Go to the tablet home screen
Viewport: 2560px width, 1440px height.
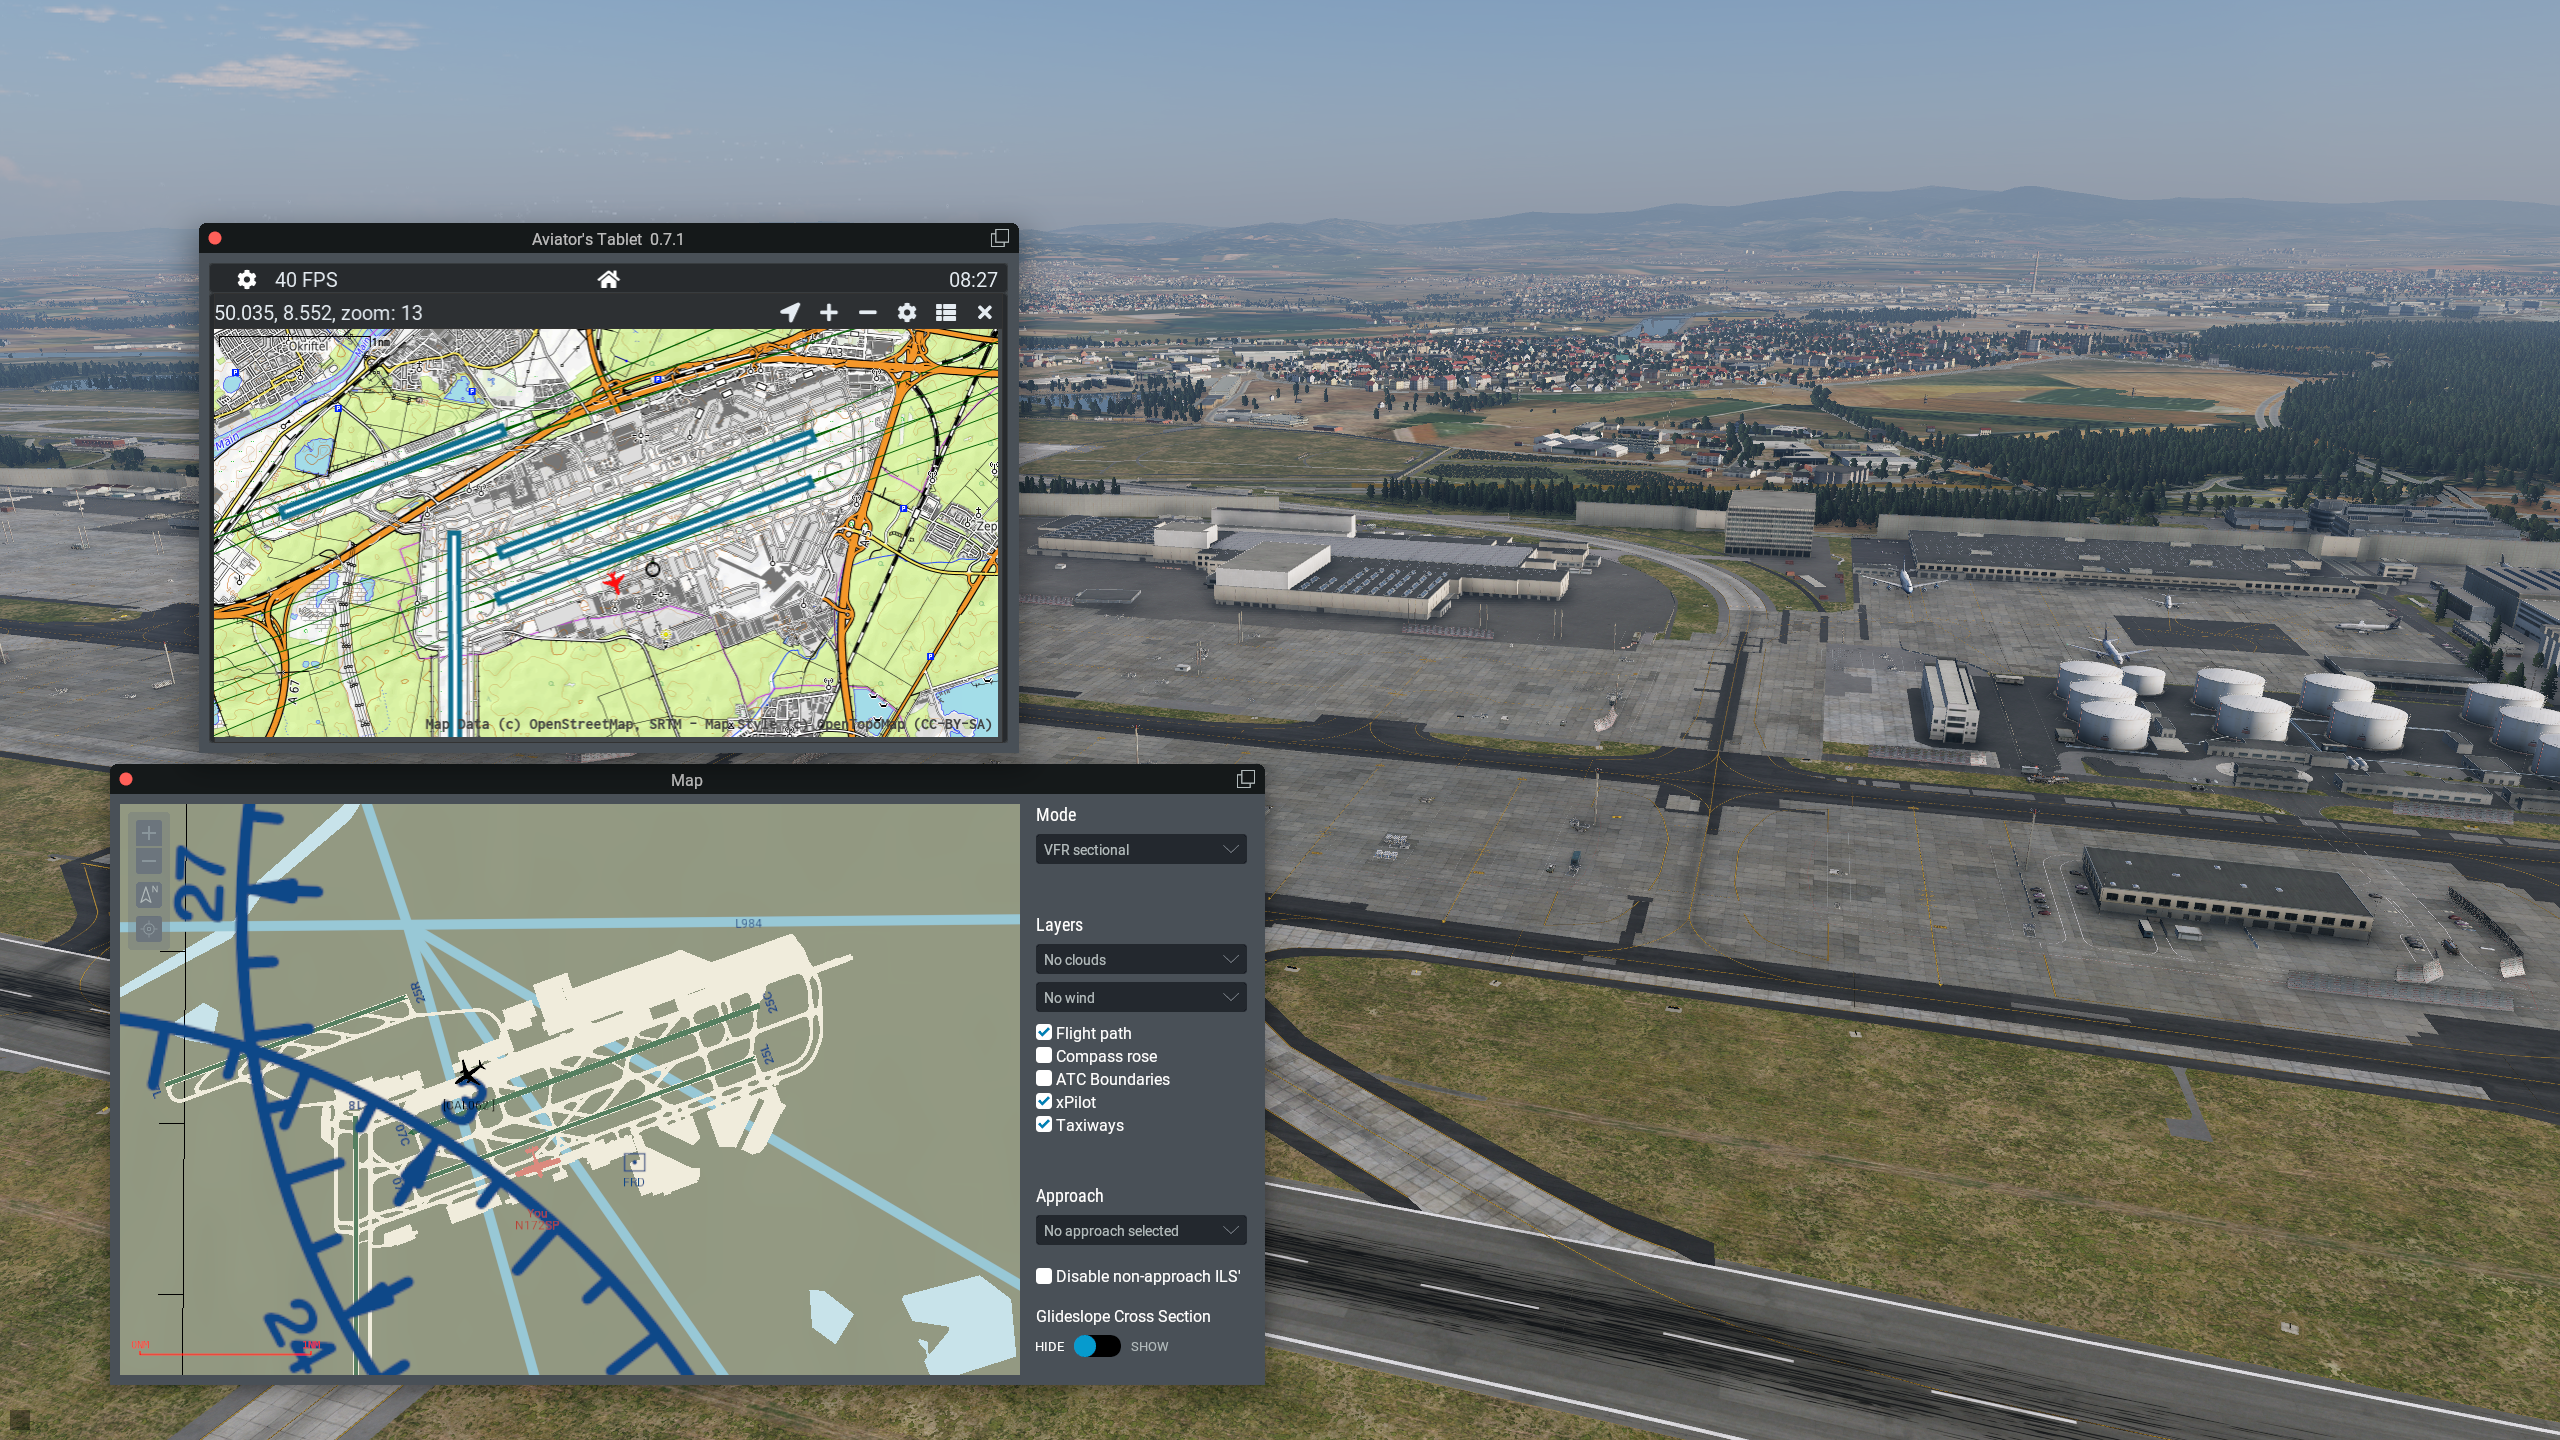click(608, 280)
